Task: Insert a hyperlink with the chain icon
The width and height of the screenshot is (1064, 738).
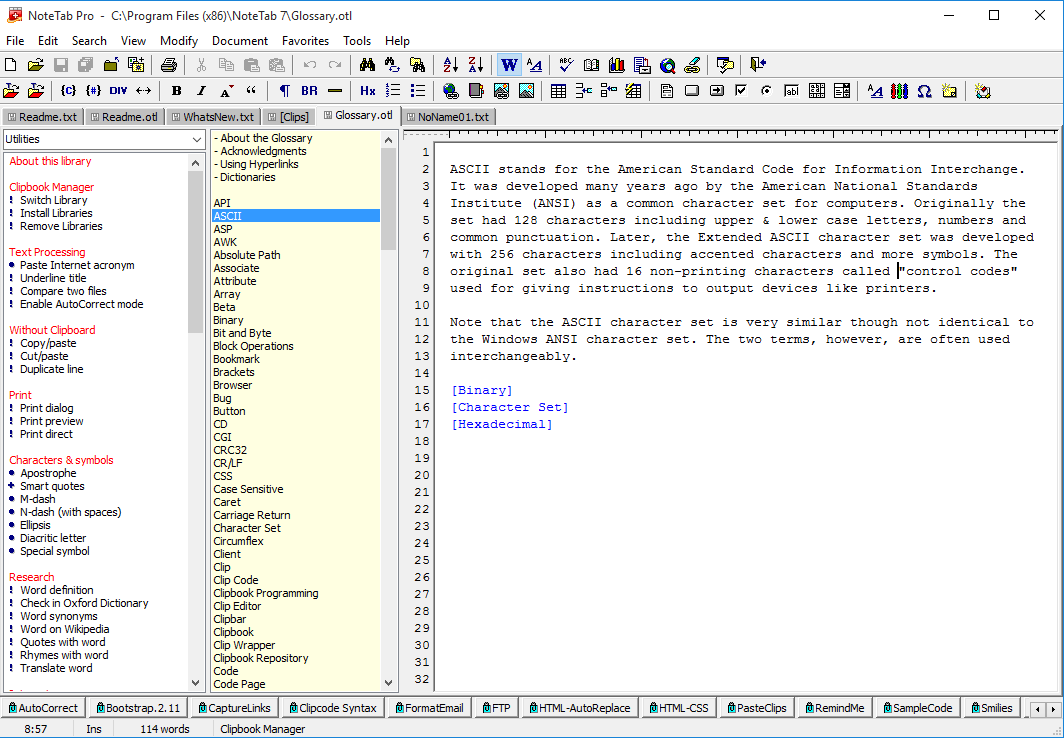Action: click(692, 64)
